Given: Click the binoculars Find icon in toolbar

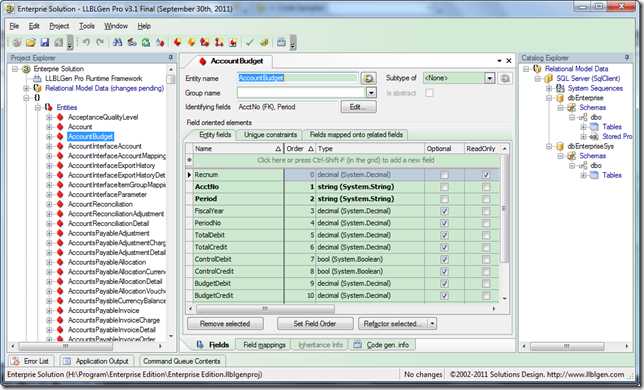Looking at the screenshot, I should pyautogui.click(x=117, y=42).
